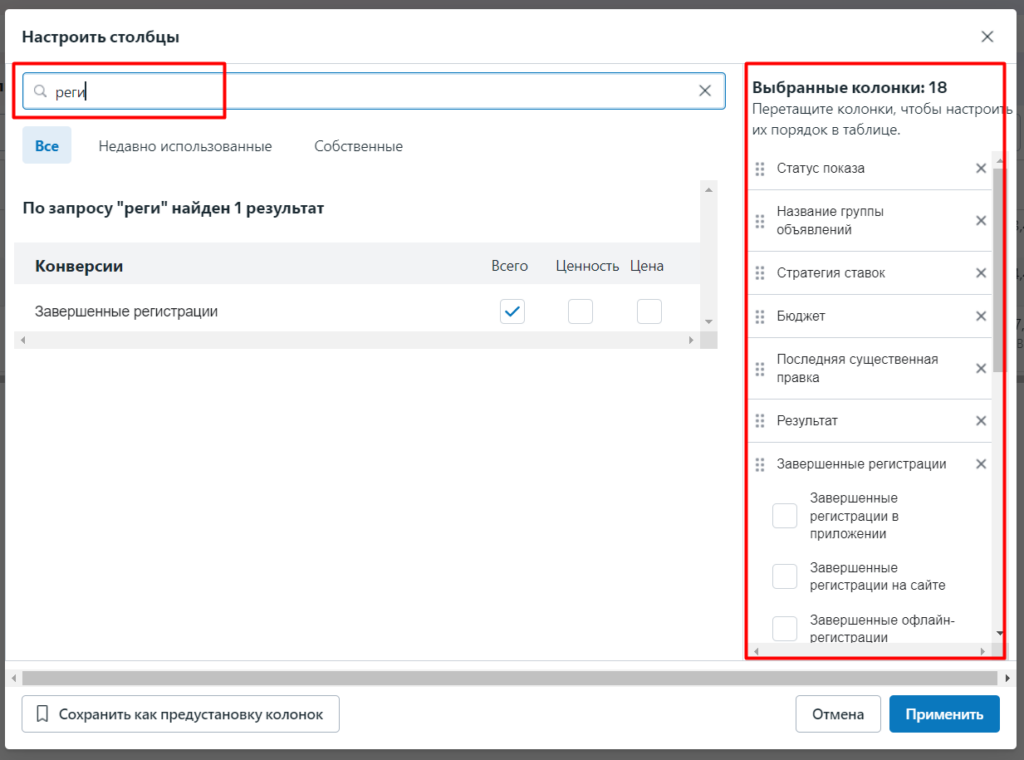This screenshot has height=760, width=1024.
Task: Switch to the "Недавно использованные" tab
Action: click(x=184, y=145)
